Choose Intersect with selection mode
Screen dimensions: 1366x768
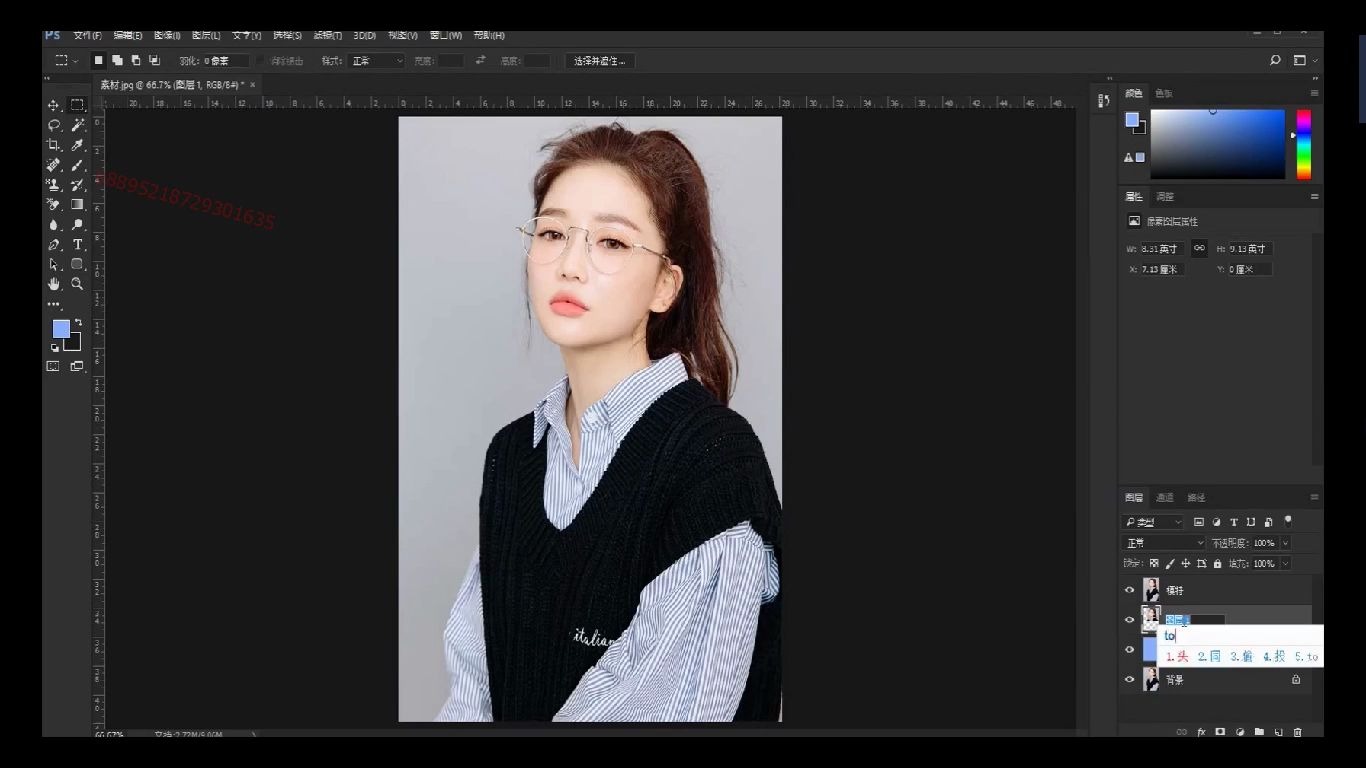154,61
